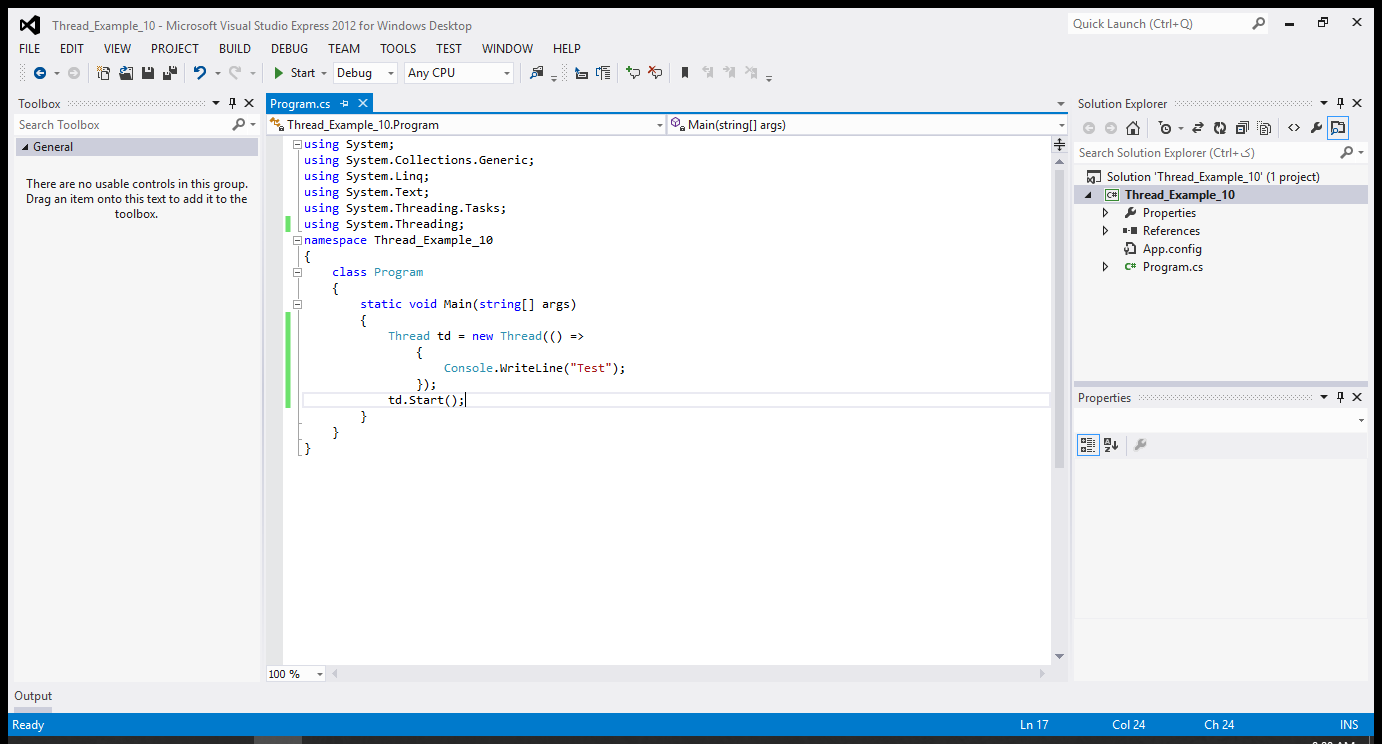Open the Thread_Example_10.Program type dropdown
Image resolution: width=1382 pixels, height=744 pixels.
pyautogui.click(x=466, y=125)
